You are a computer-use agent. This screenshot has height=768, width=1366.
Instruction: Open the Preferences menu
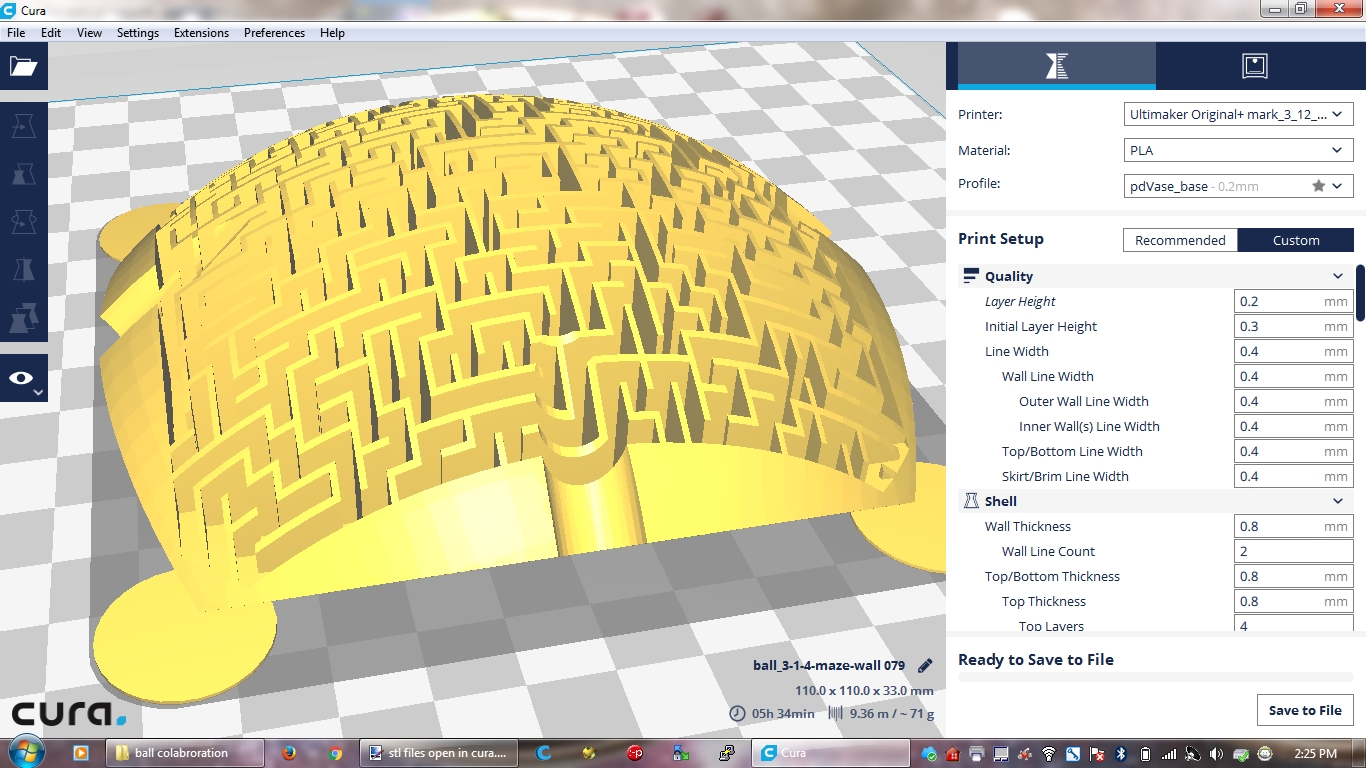pos(274,32)
